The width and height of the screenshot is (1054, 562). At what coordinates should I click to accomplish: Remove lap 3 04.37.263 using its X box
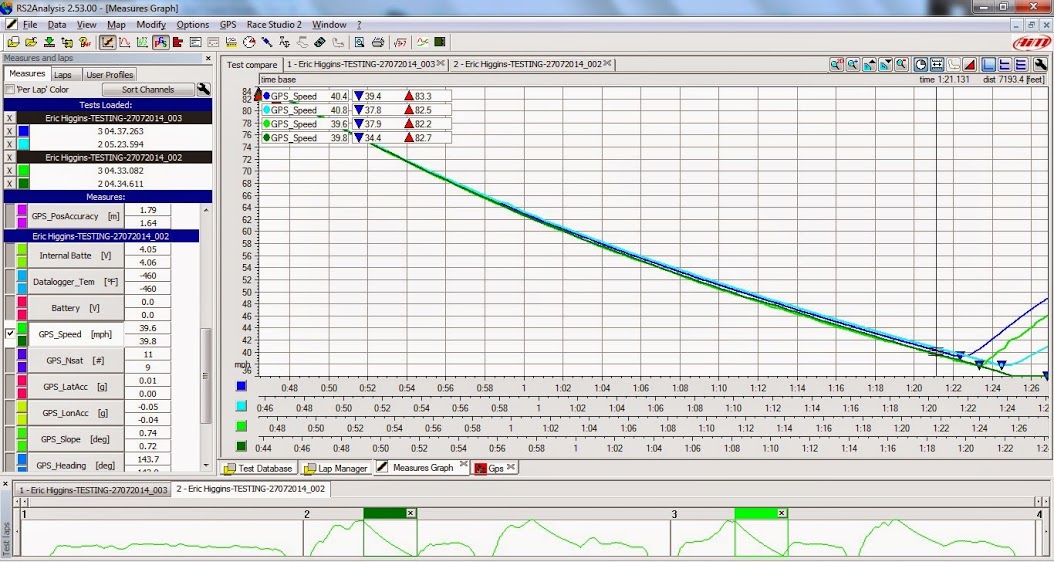pyautogui.click(x=10, y=131)
